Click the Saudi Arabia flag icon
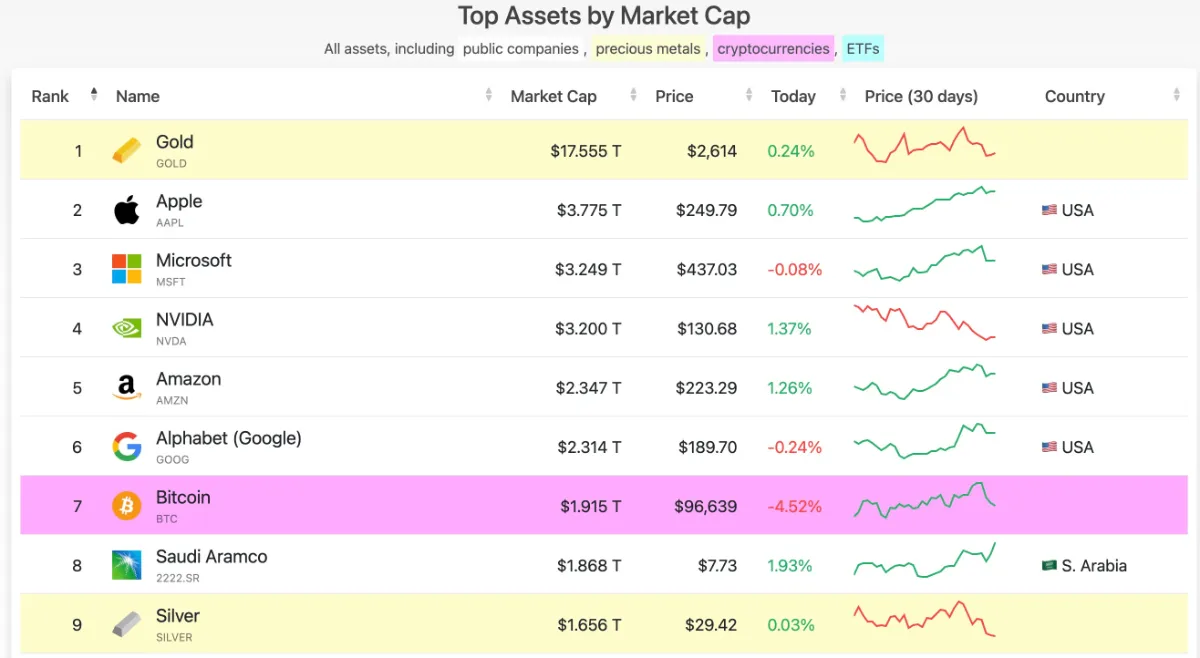This screenshot has height=658, width=1200. point(1049,565)
